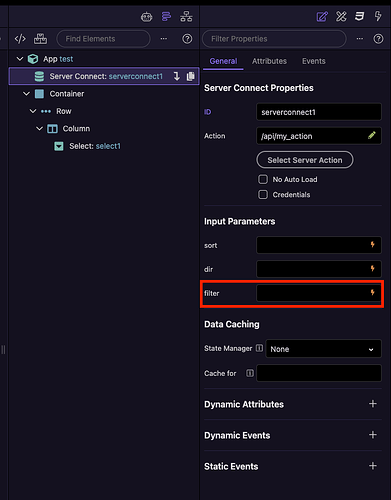The image size is (391, 500).
Task: Select the Container row label
Action: click(x=67, y=94)
